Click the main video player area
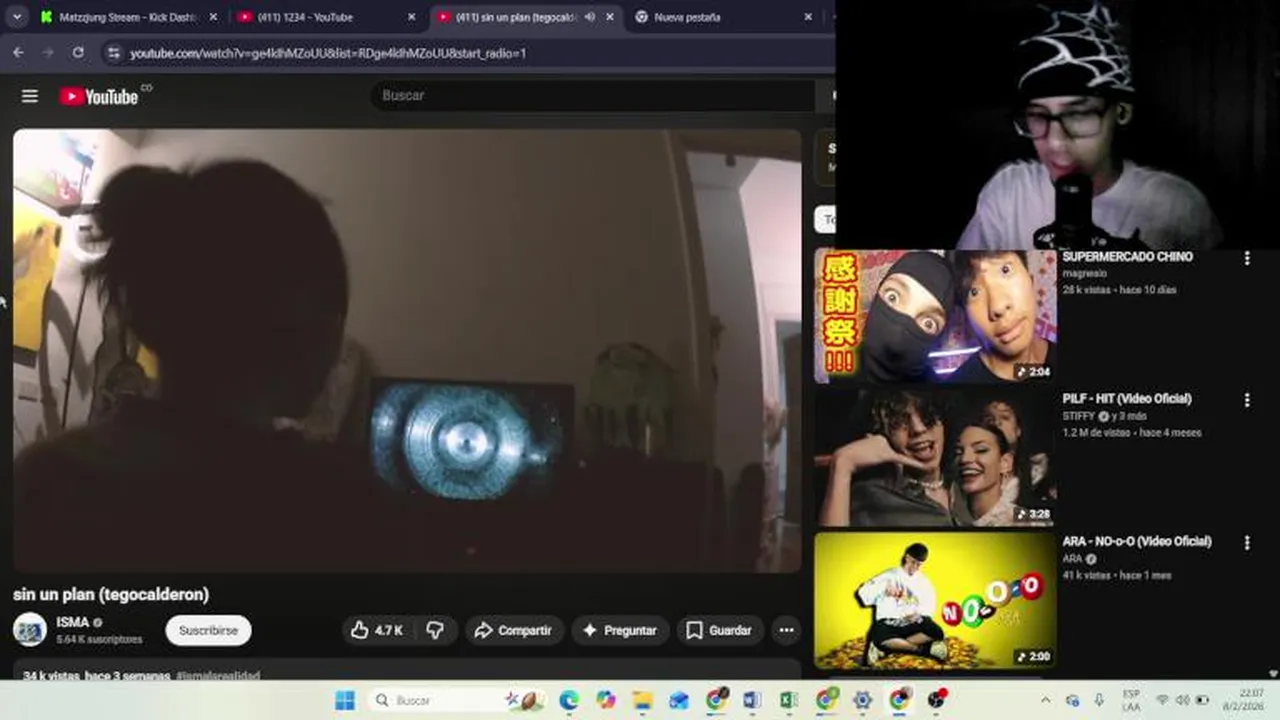The image size is (1280, 720). pos(407,350)
